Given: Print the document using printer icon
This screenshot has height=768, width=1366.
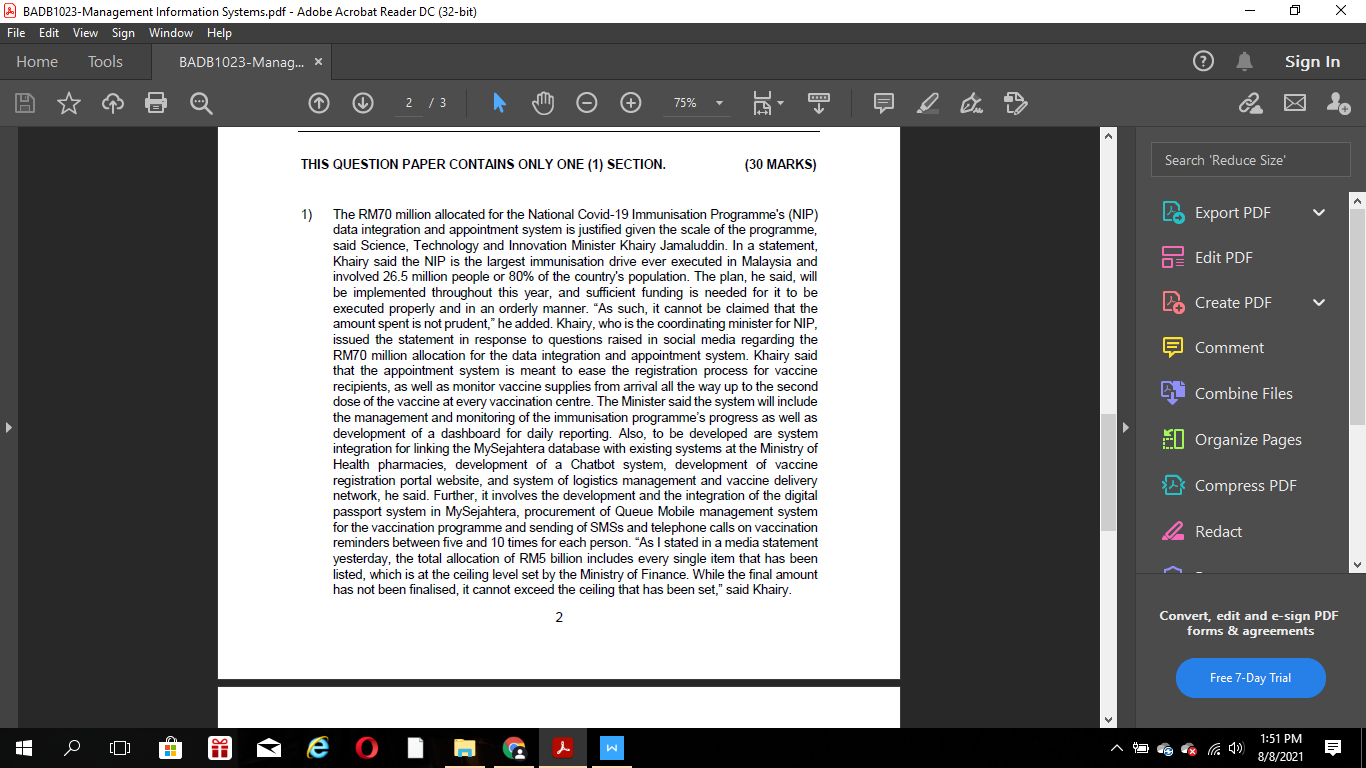Looking at the screenshot, I should click(x=156, y=103).
